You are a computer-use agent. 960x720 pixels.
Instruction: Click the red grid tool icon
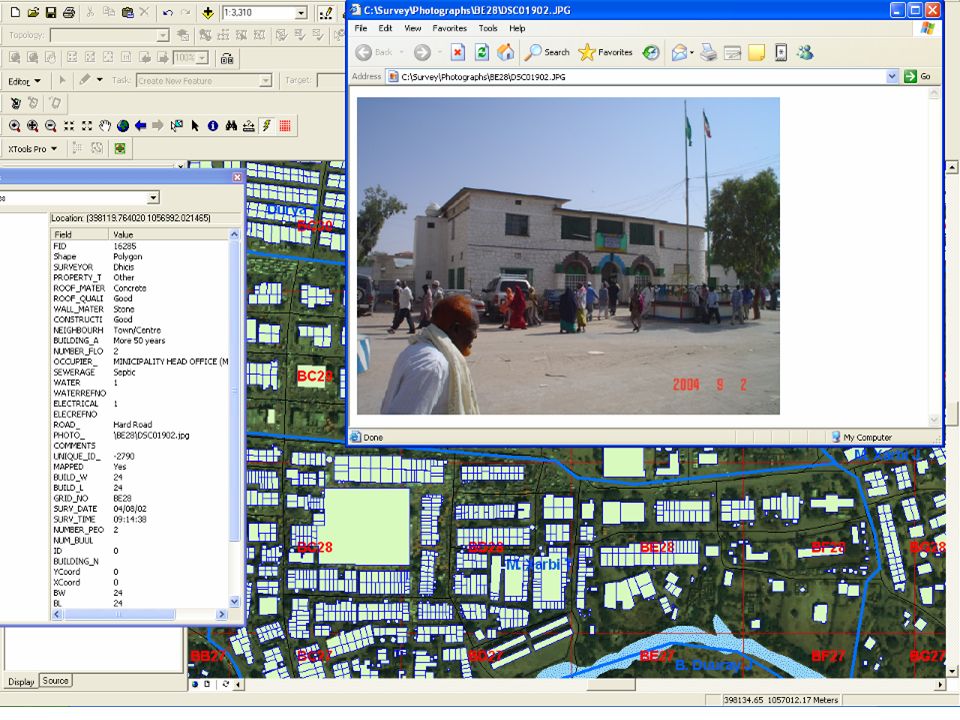tap(285, 126)
